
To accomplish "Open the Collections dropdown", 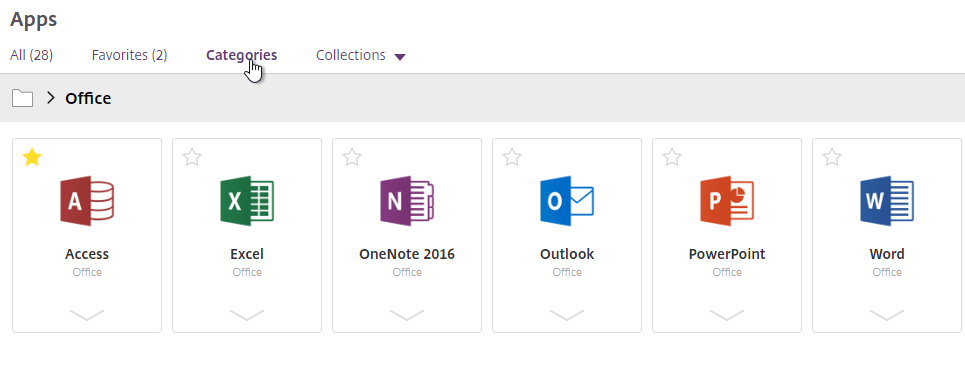I will [361, 55].
